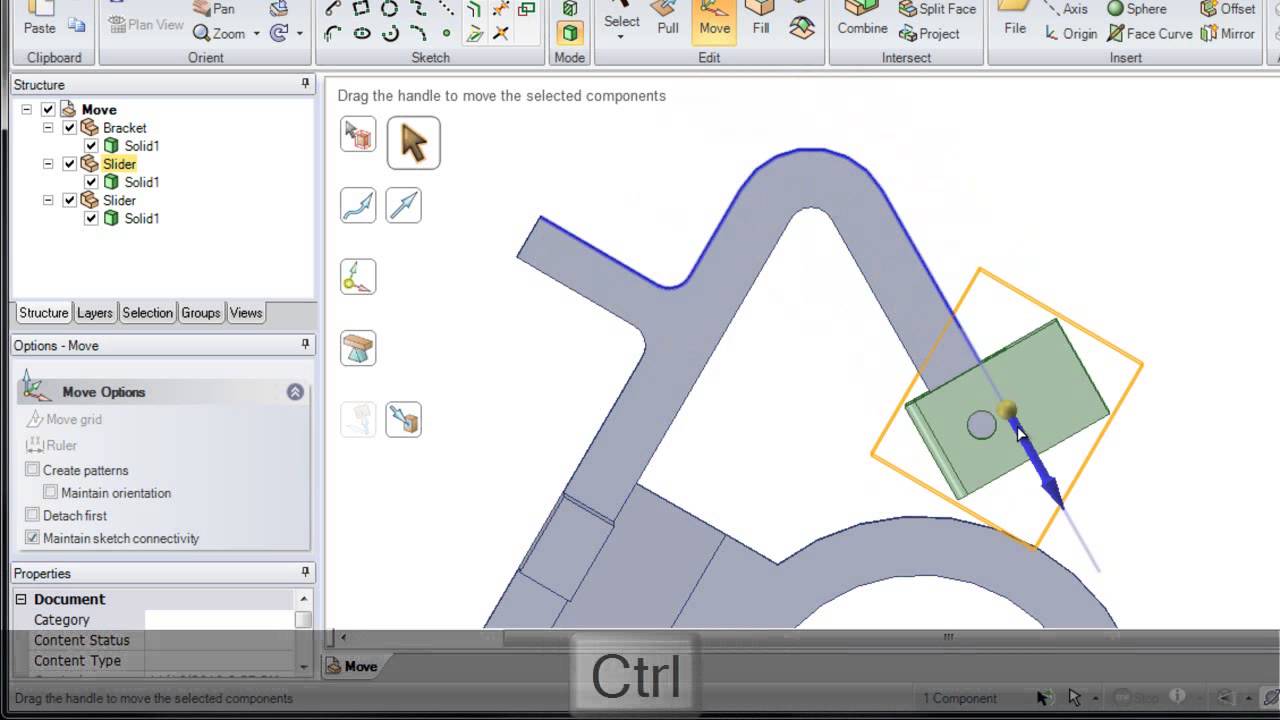Image resolution: width=1280 pixels, height=720 pixels.
Task: Click the Mirror tool
Action: [x=1227, y=34]
